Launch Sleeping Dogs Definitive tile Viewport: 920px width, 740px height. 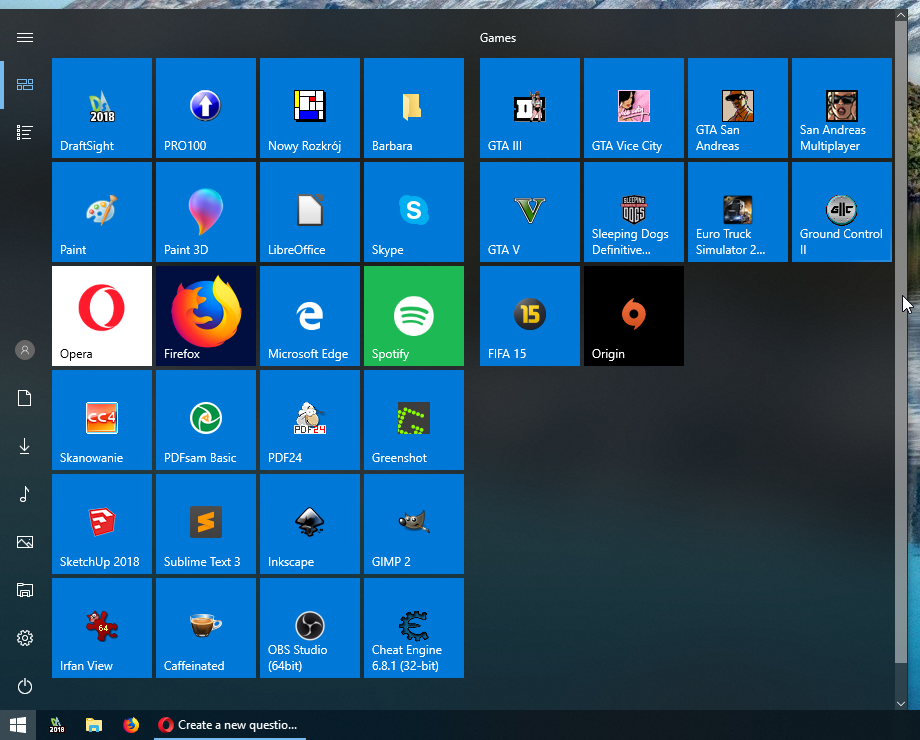tap(634, 212)
